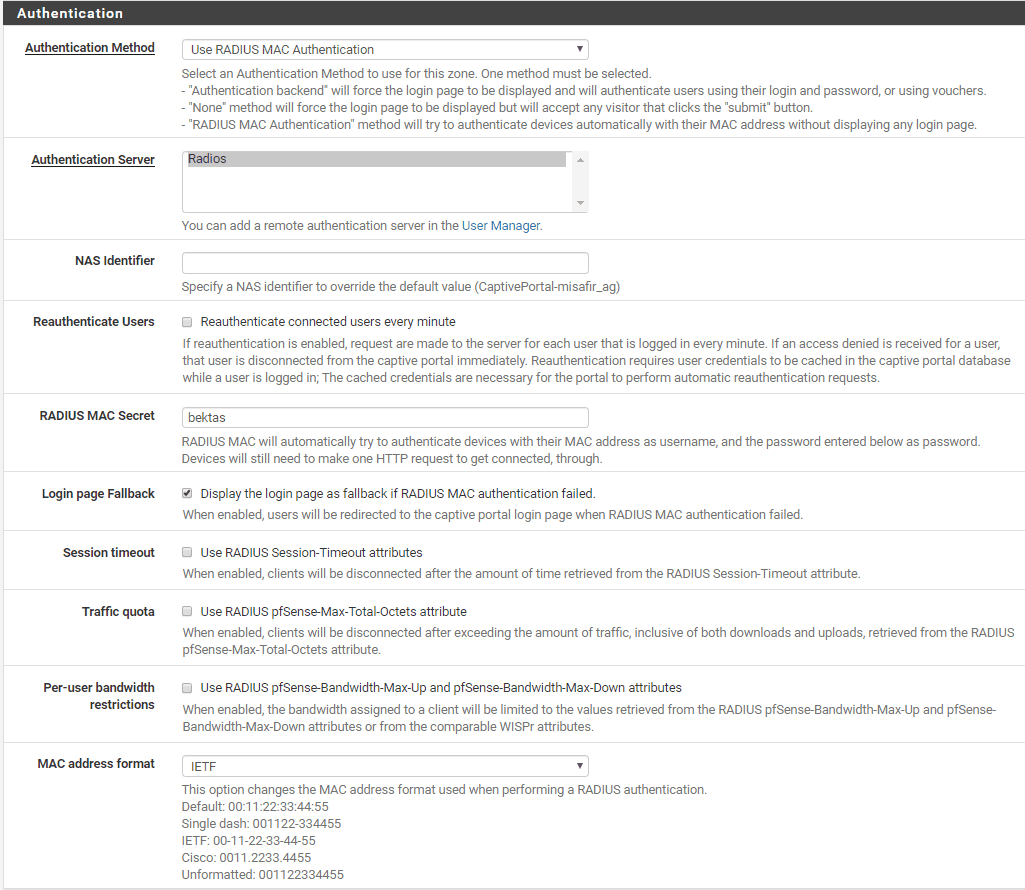Image resolution: width=1025 pixels, height=890 pixels.
Task: Select Radios in the Authentication Server list
Action: (376, 159)
